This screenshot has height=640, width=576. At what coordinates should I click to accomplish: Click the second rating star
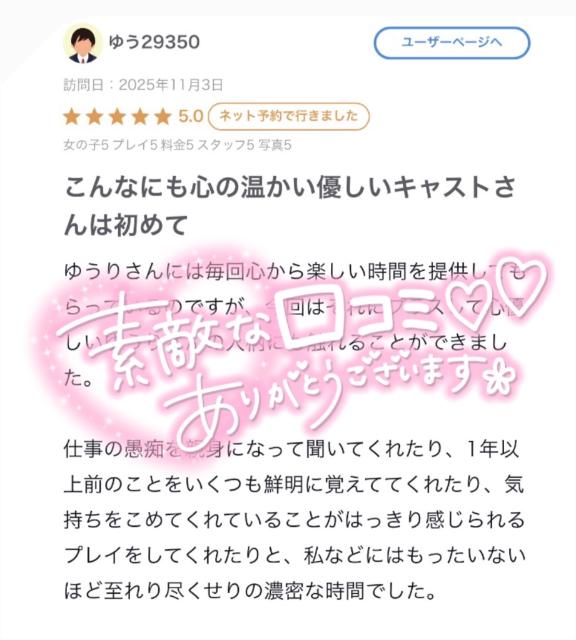[94, 117]
